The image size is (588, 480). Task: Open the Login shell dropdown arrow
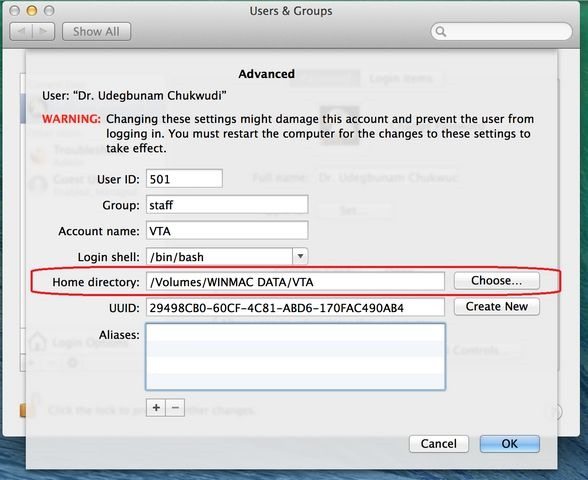(x=300, y=256)
